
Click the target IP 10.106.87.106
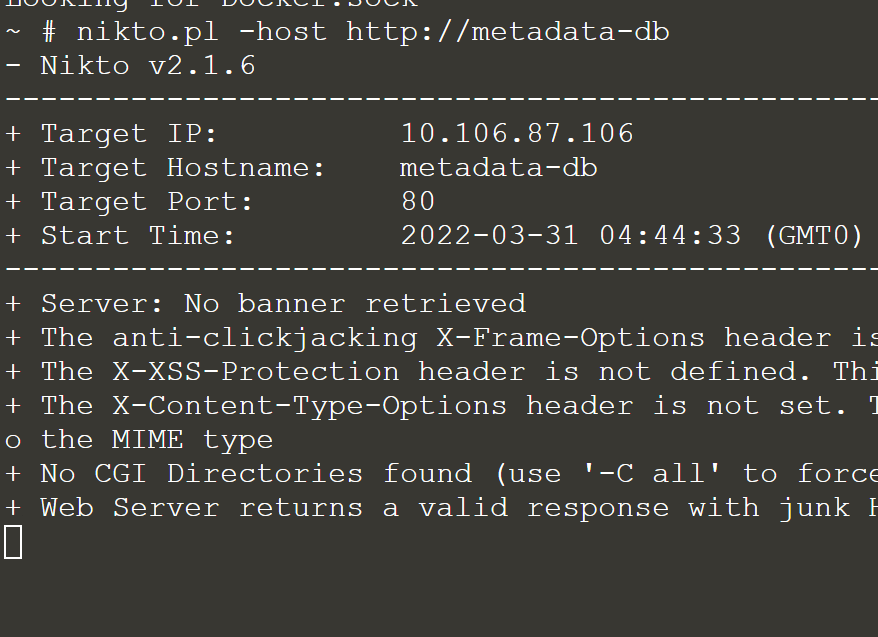(517, 134)
